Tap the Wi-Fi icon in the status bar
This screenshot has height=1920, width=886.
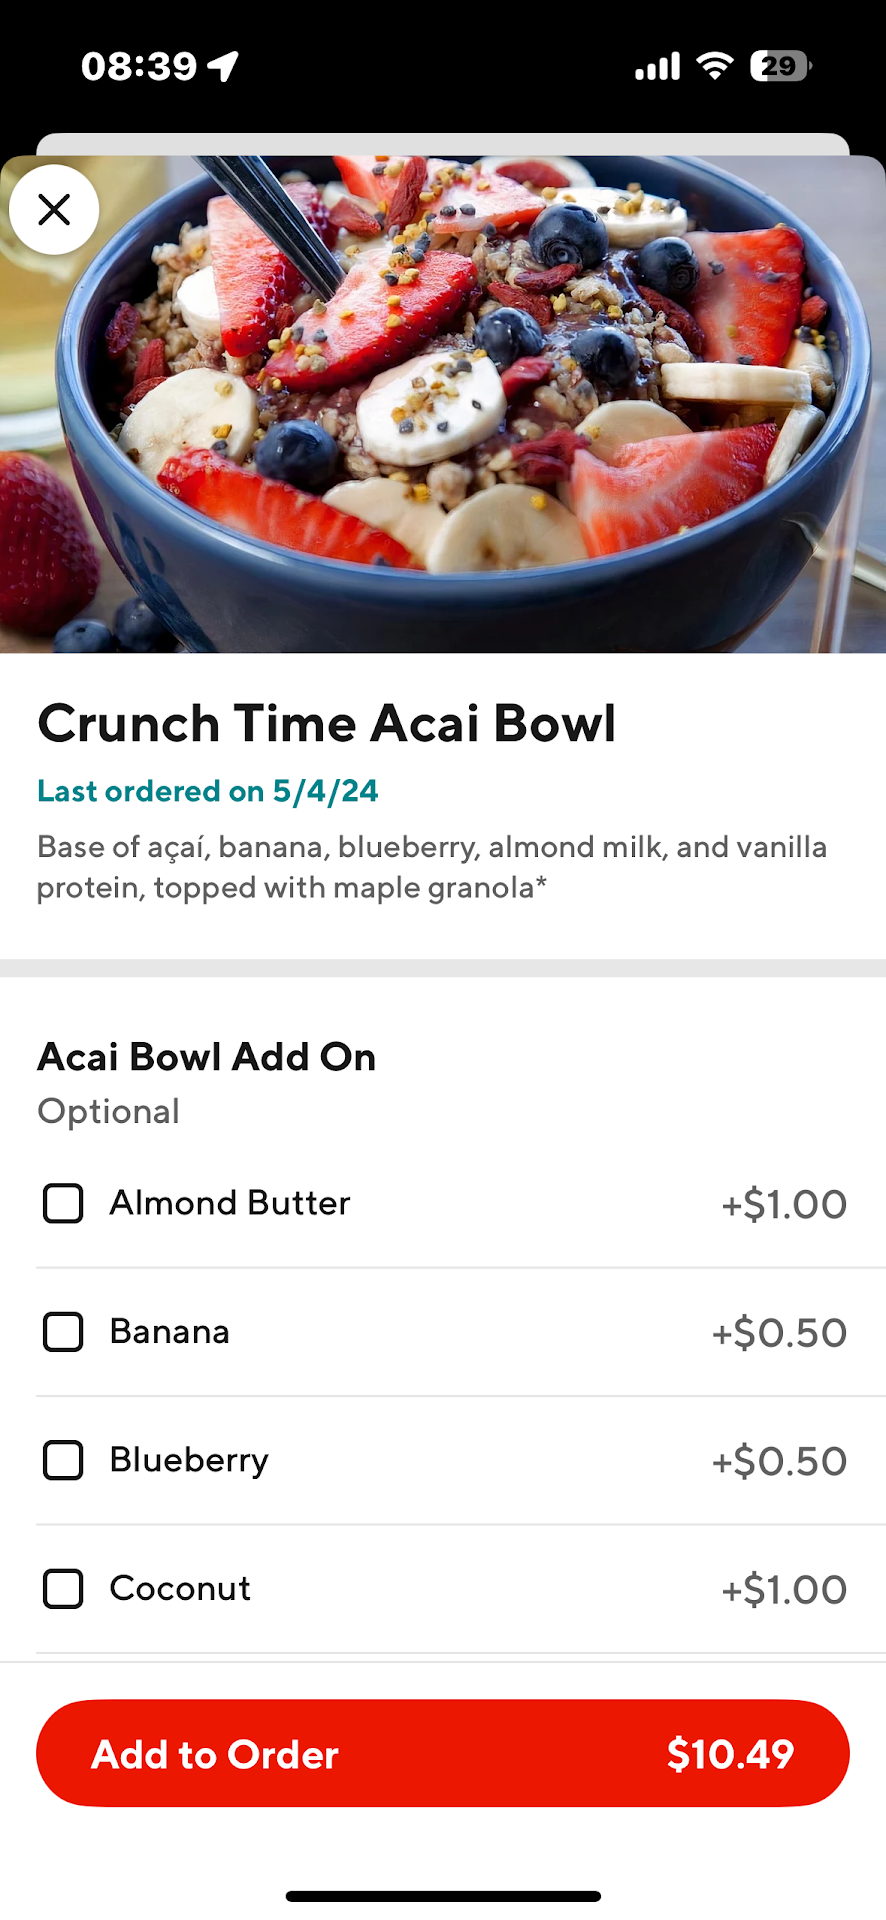pyautogui.click(x=715, y=66)
